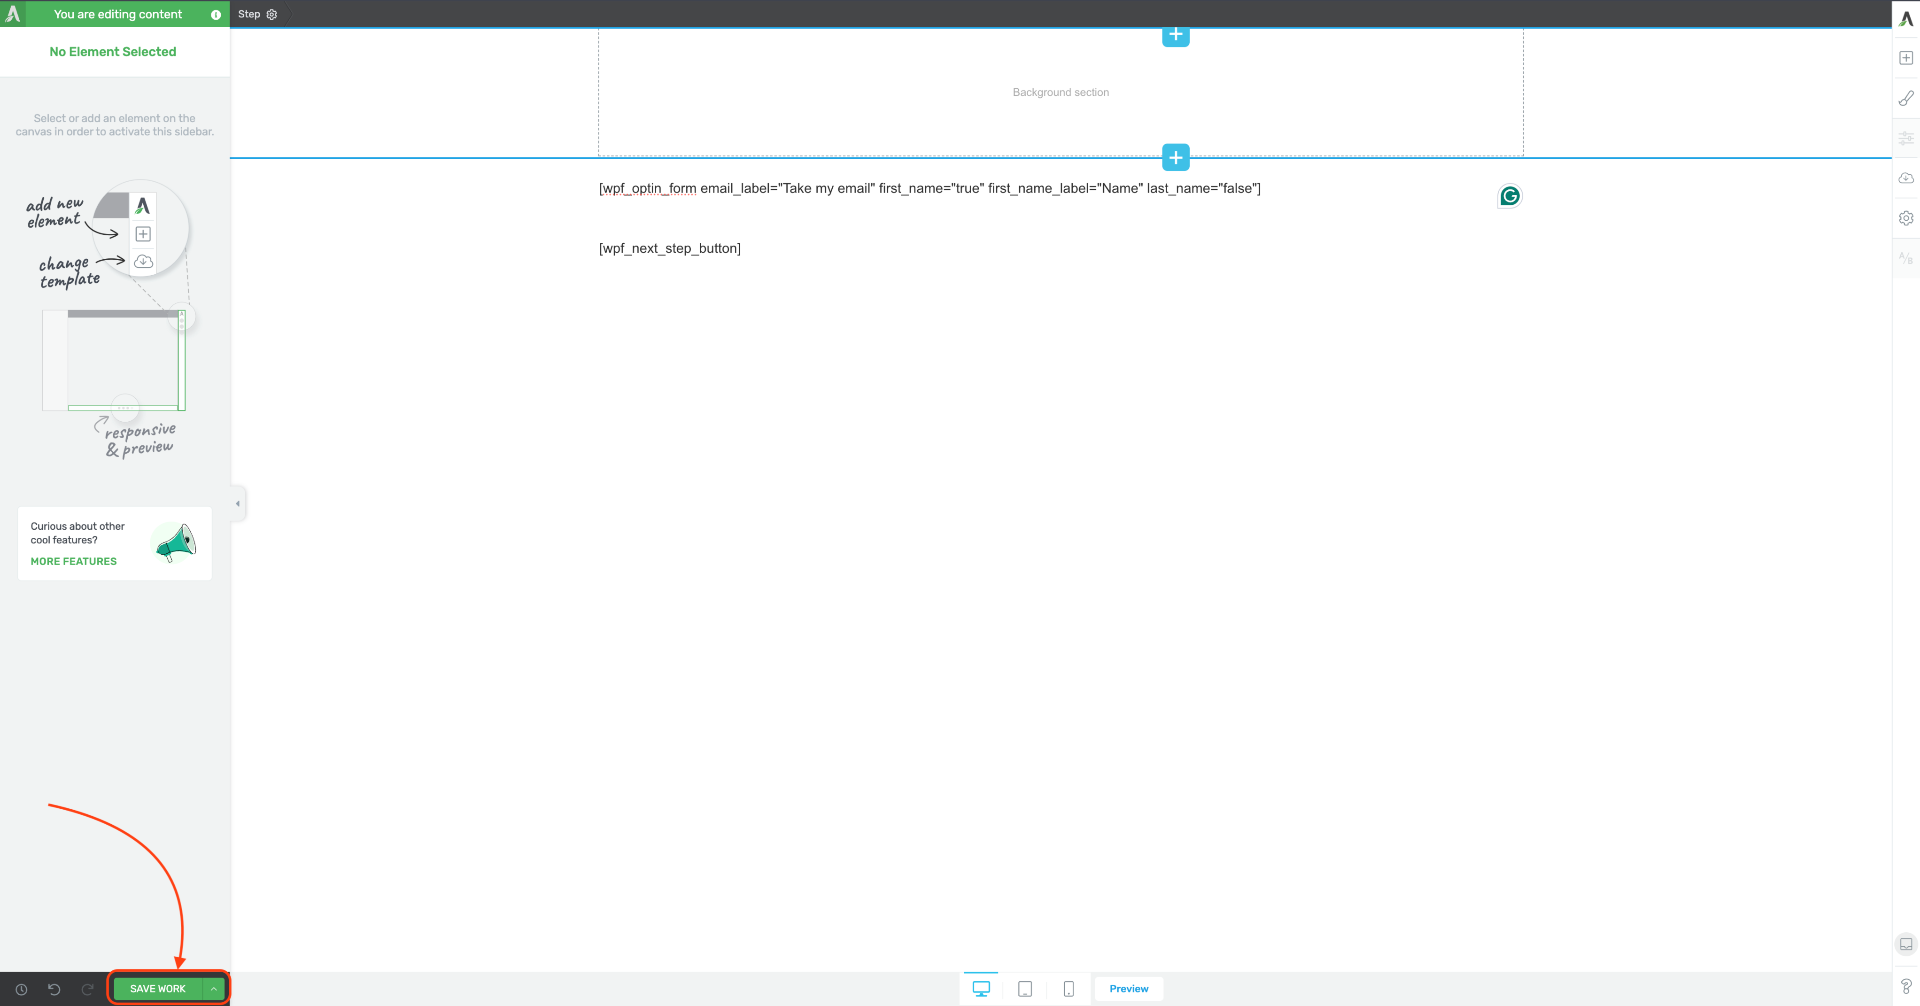Open revision history with the clock icon

coord(22,989)
